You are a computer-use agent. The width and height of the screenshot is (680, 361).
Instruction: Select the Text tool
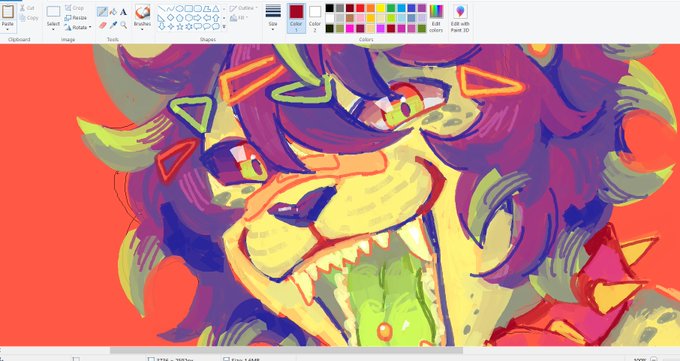124,12
